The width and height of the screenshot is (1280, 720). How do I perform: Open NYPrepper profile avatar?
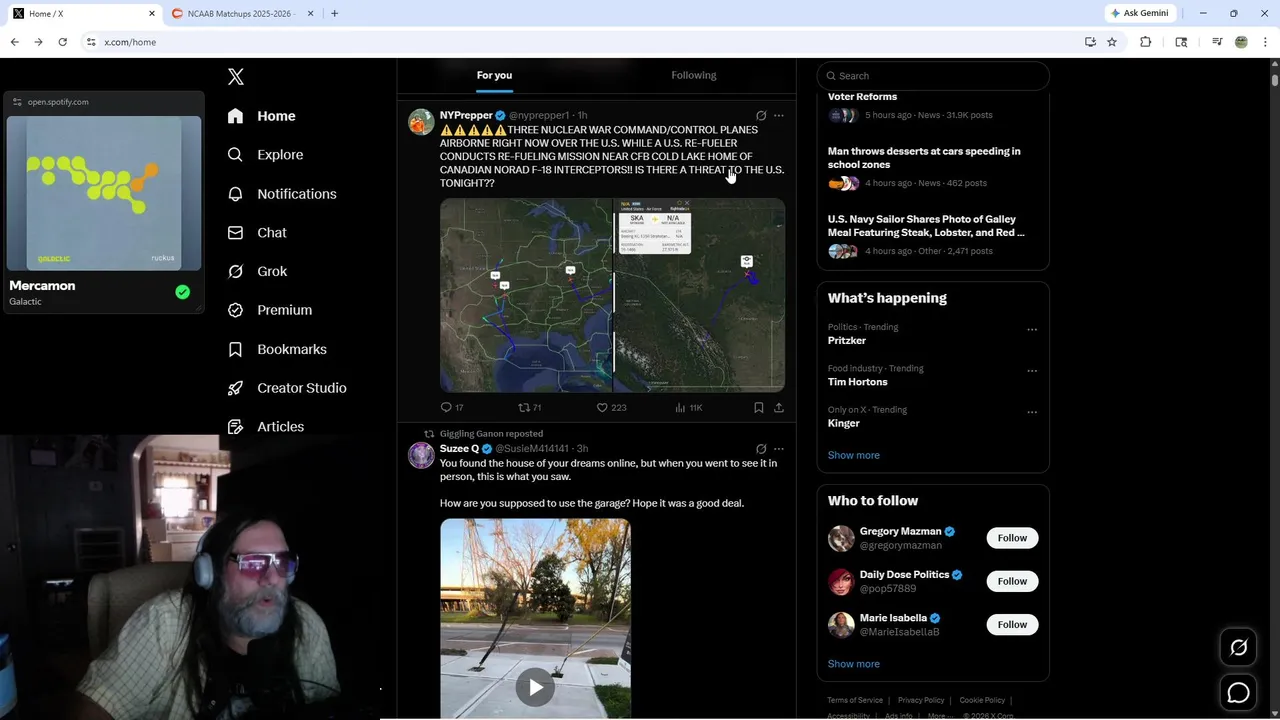point(421,122)
